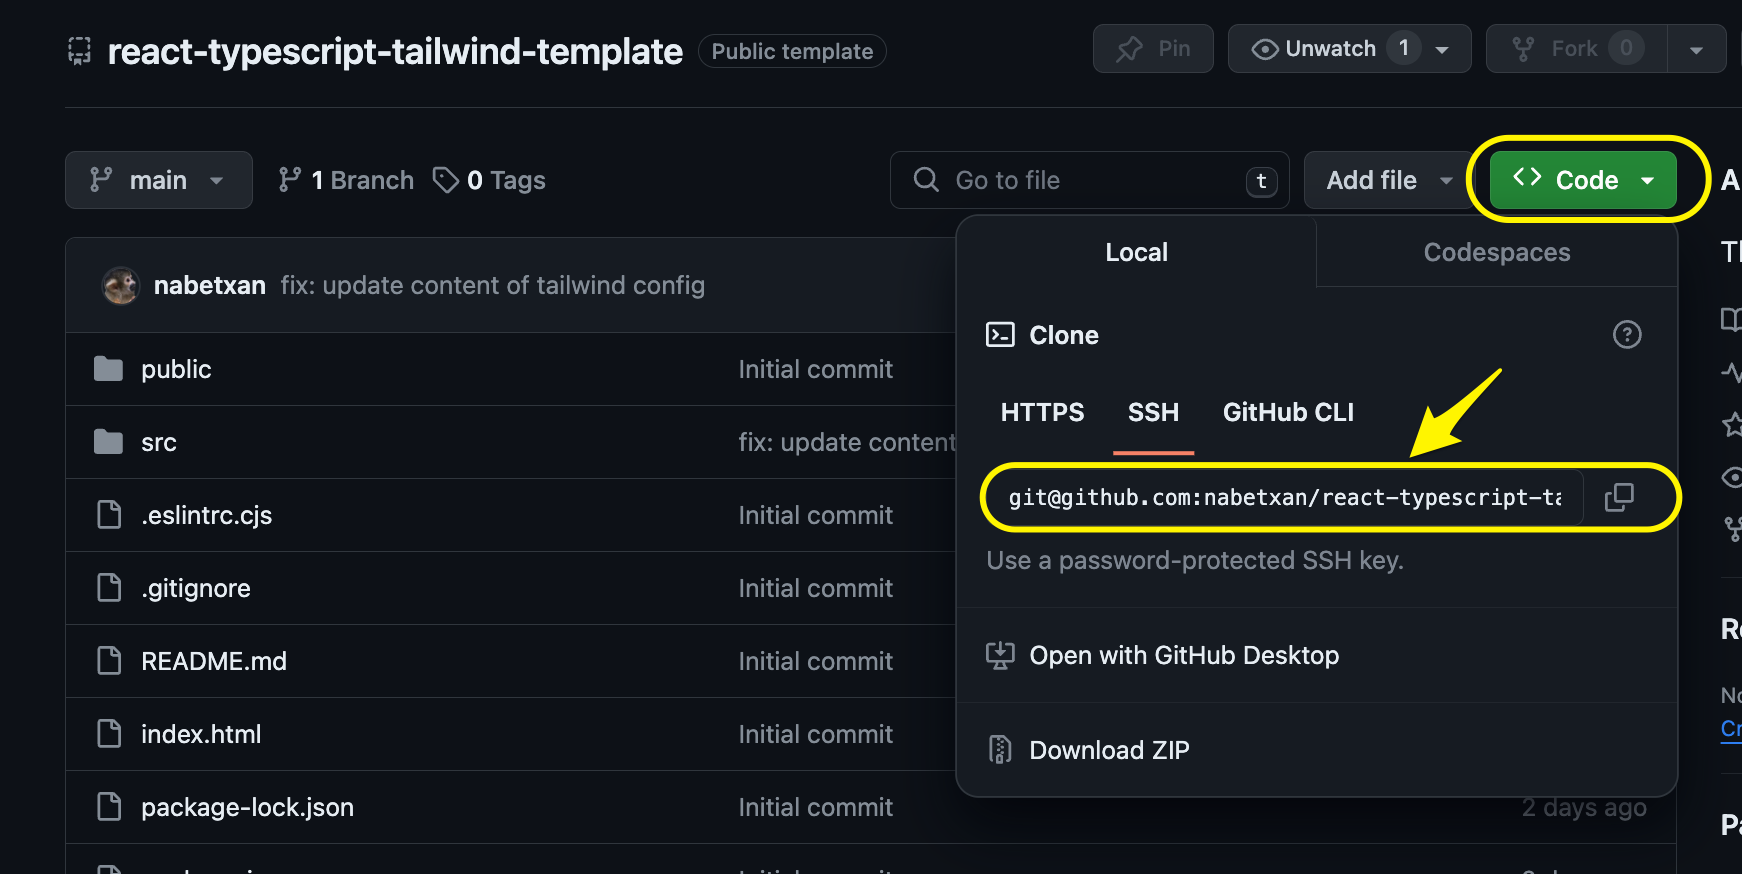Image resolution: width=1742 pixels, height=874 pixels.
Task: Open the README.md file
Action: [x=214, y=661]
